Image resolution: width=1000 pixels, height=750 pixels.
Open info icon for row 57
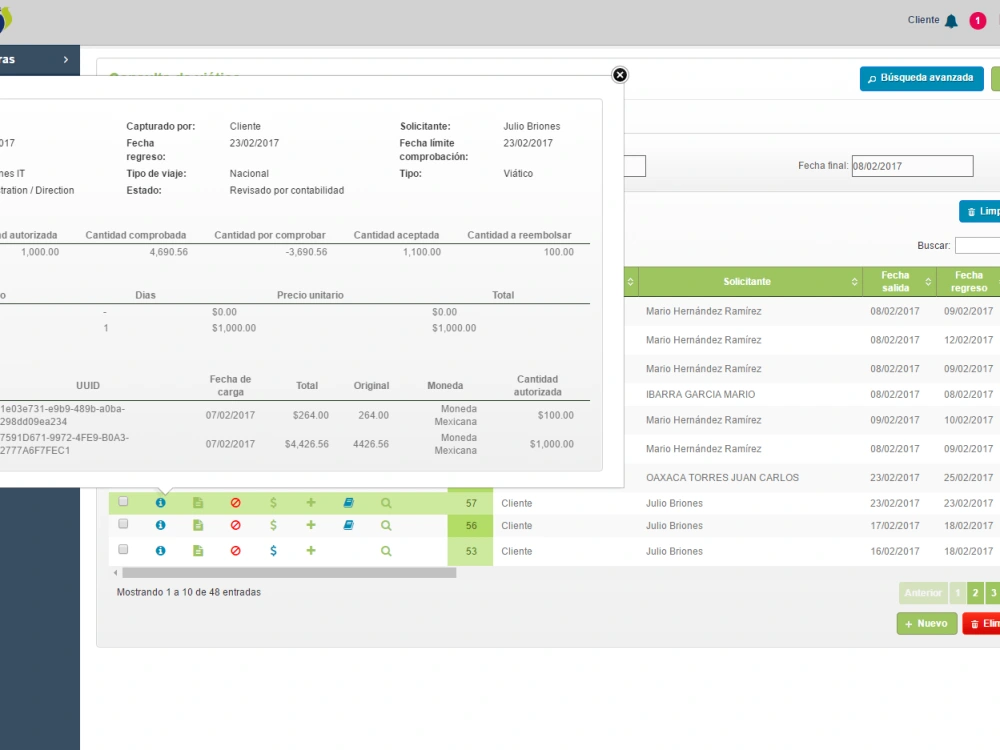[160, 503]
